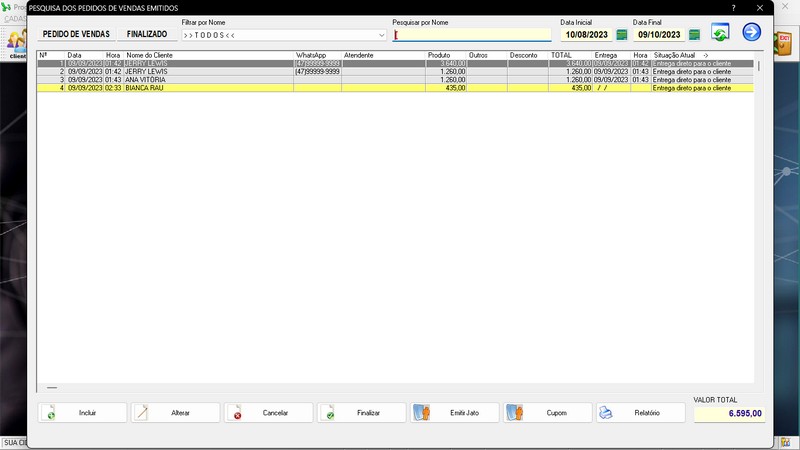The width and height of the screenshot is (800, 450).
Task: Select order number 1 JERRY LEWIS row
Action: tap(395, 63)
